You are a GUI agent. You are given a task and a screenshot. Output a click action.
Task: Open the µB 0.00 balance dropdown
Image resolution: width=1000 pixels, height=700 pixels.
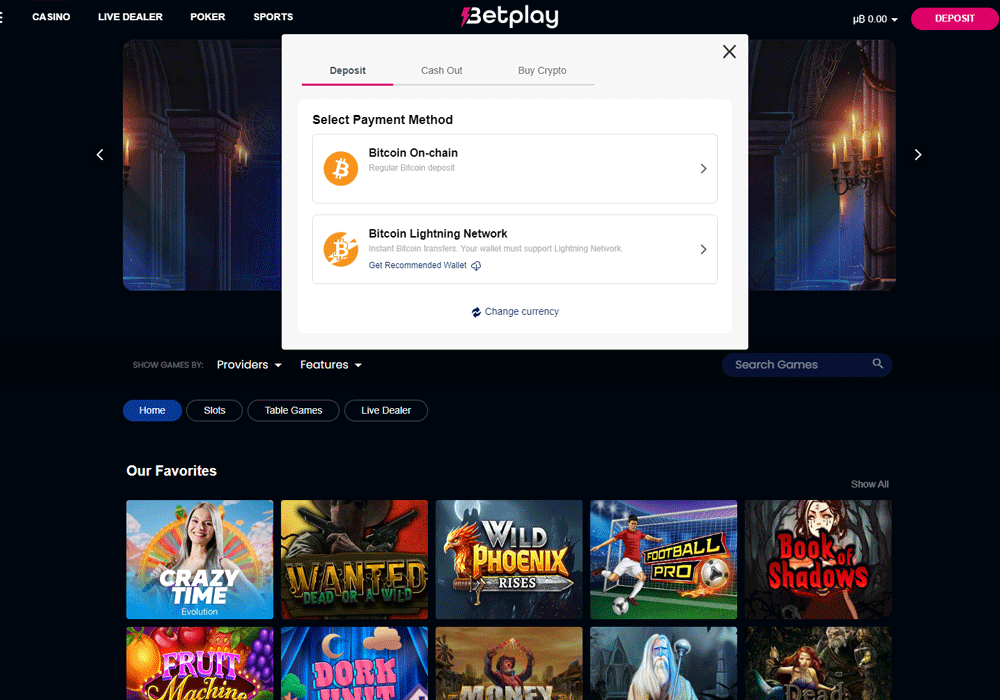point(875,19)
